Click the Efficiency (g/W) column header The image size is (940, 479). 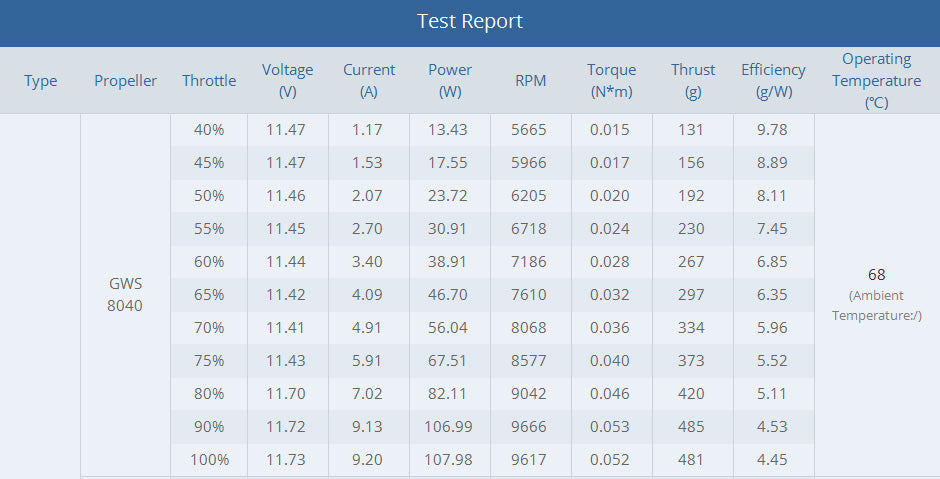(773, 80)
